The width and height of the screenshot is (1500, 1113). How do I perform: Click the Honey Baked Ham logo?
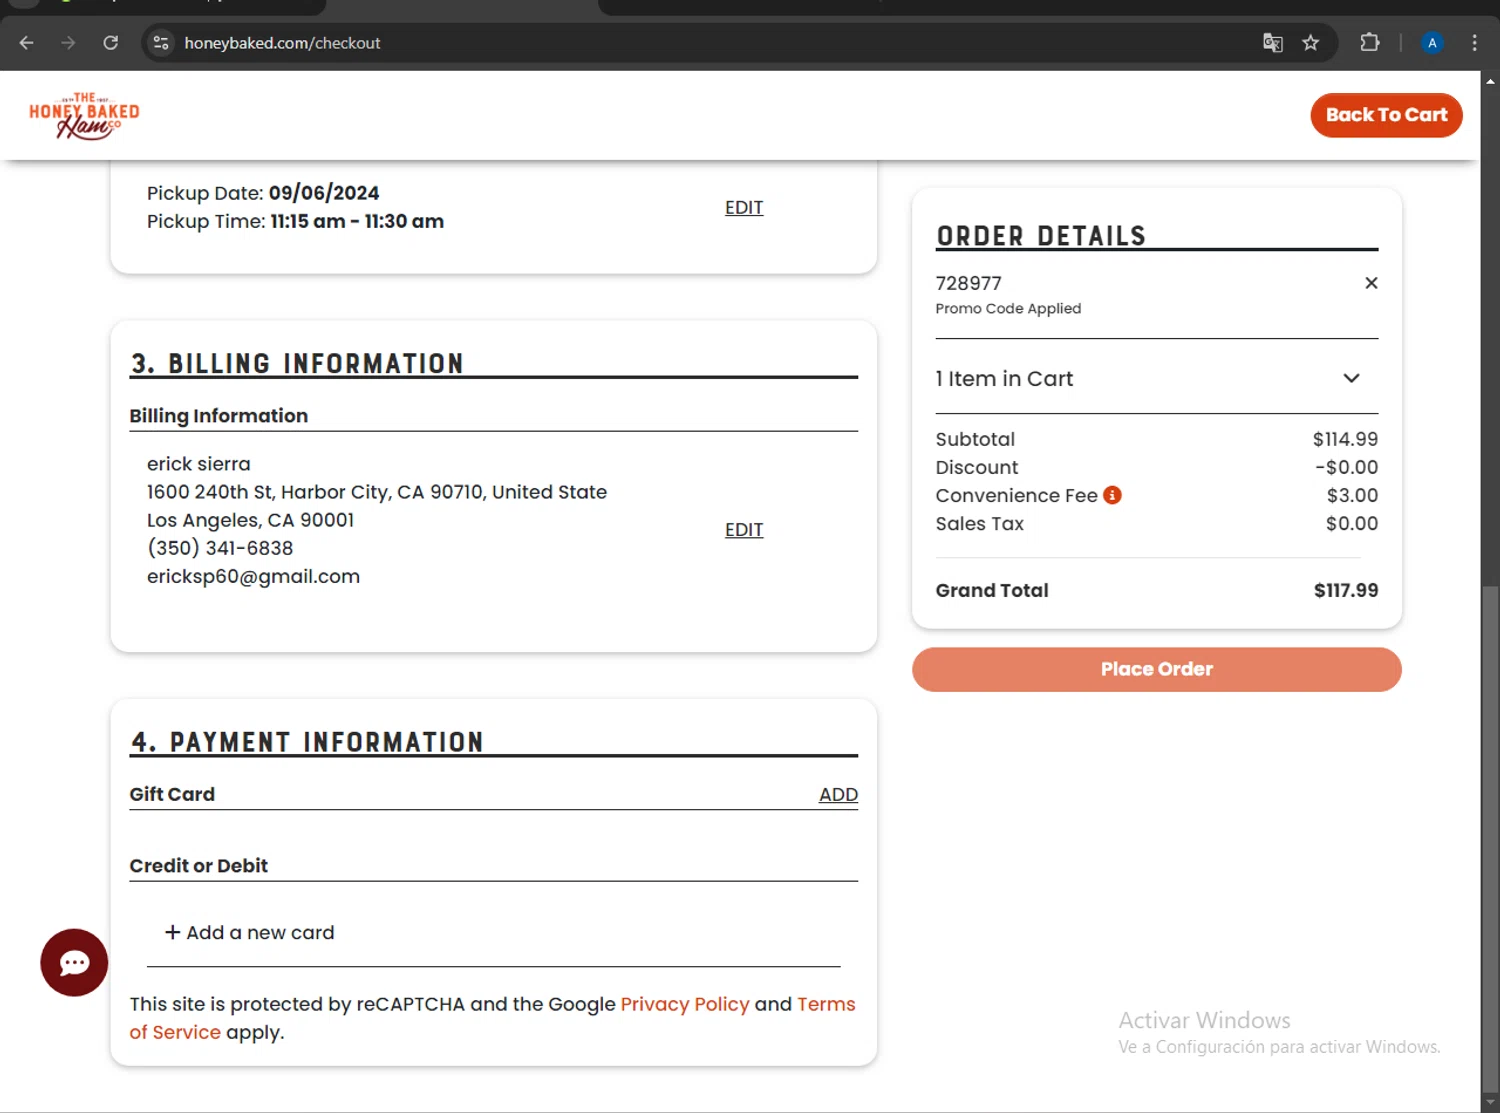click(x=84, y=116)
